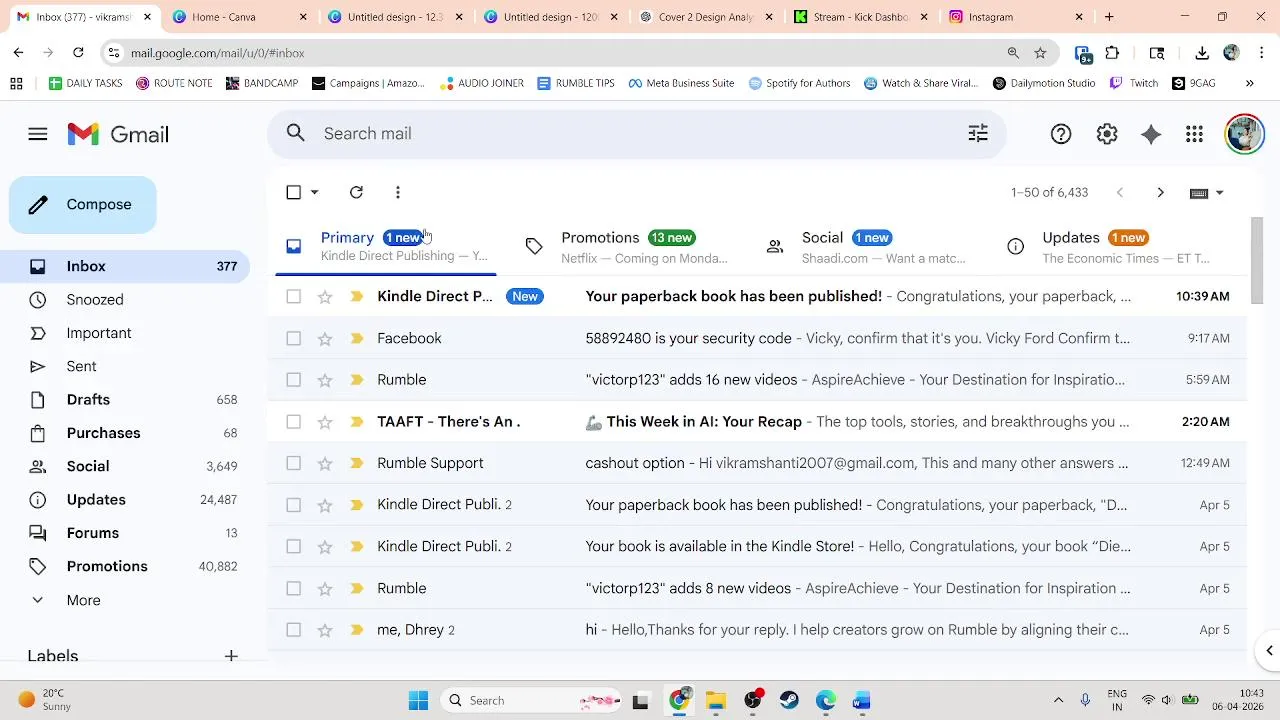
Task: Reload the browser page
Action: coord(79,53)
